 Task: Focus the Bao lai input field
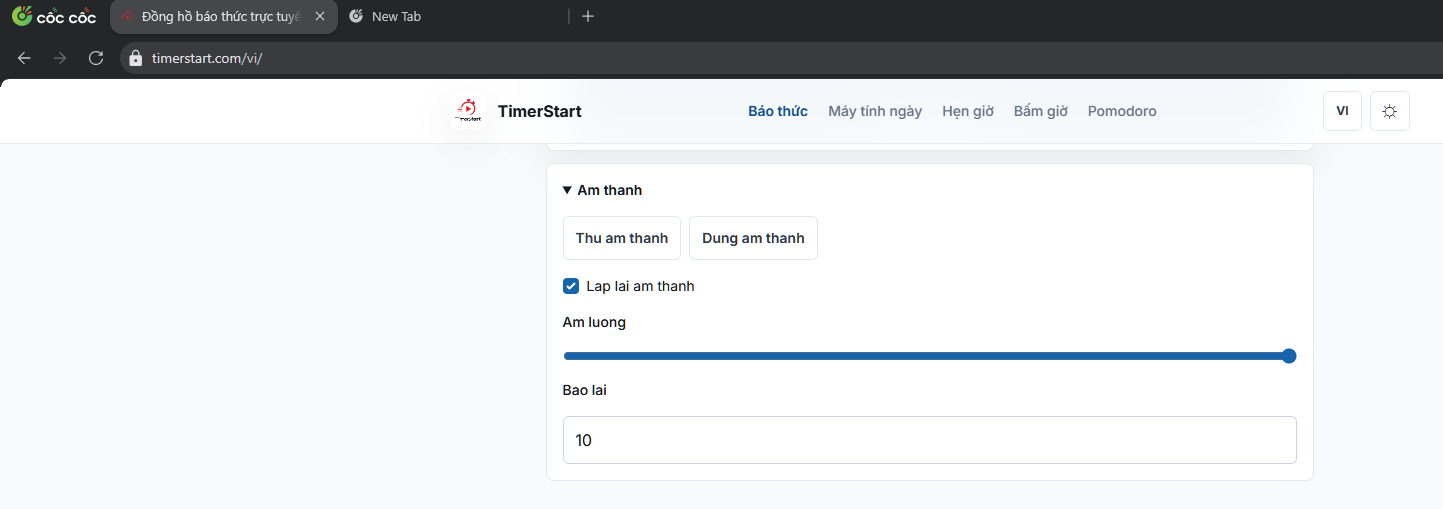[930, 440]
